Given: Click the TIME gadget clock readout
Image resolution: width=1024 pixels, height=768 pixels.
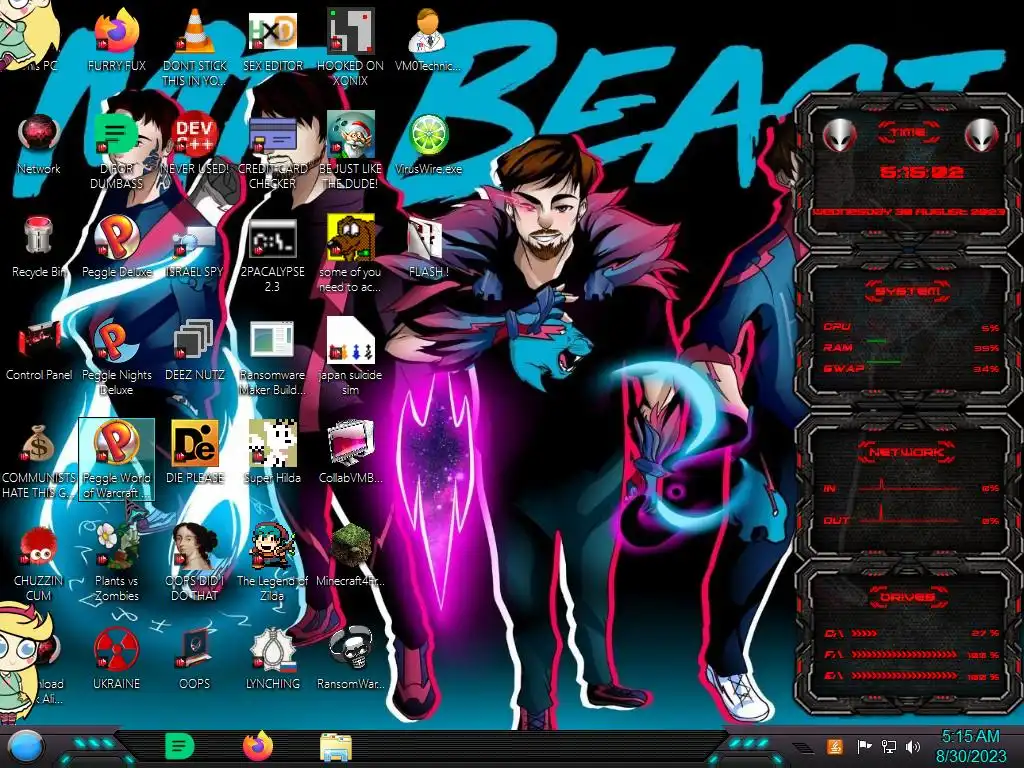Looking at the screenshot, I should (921, 172).
